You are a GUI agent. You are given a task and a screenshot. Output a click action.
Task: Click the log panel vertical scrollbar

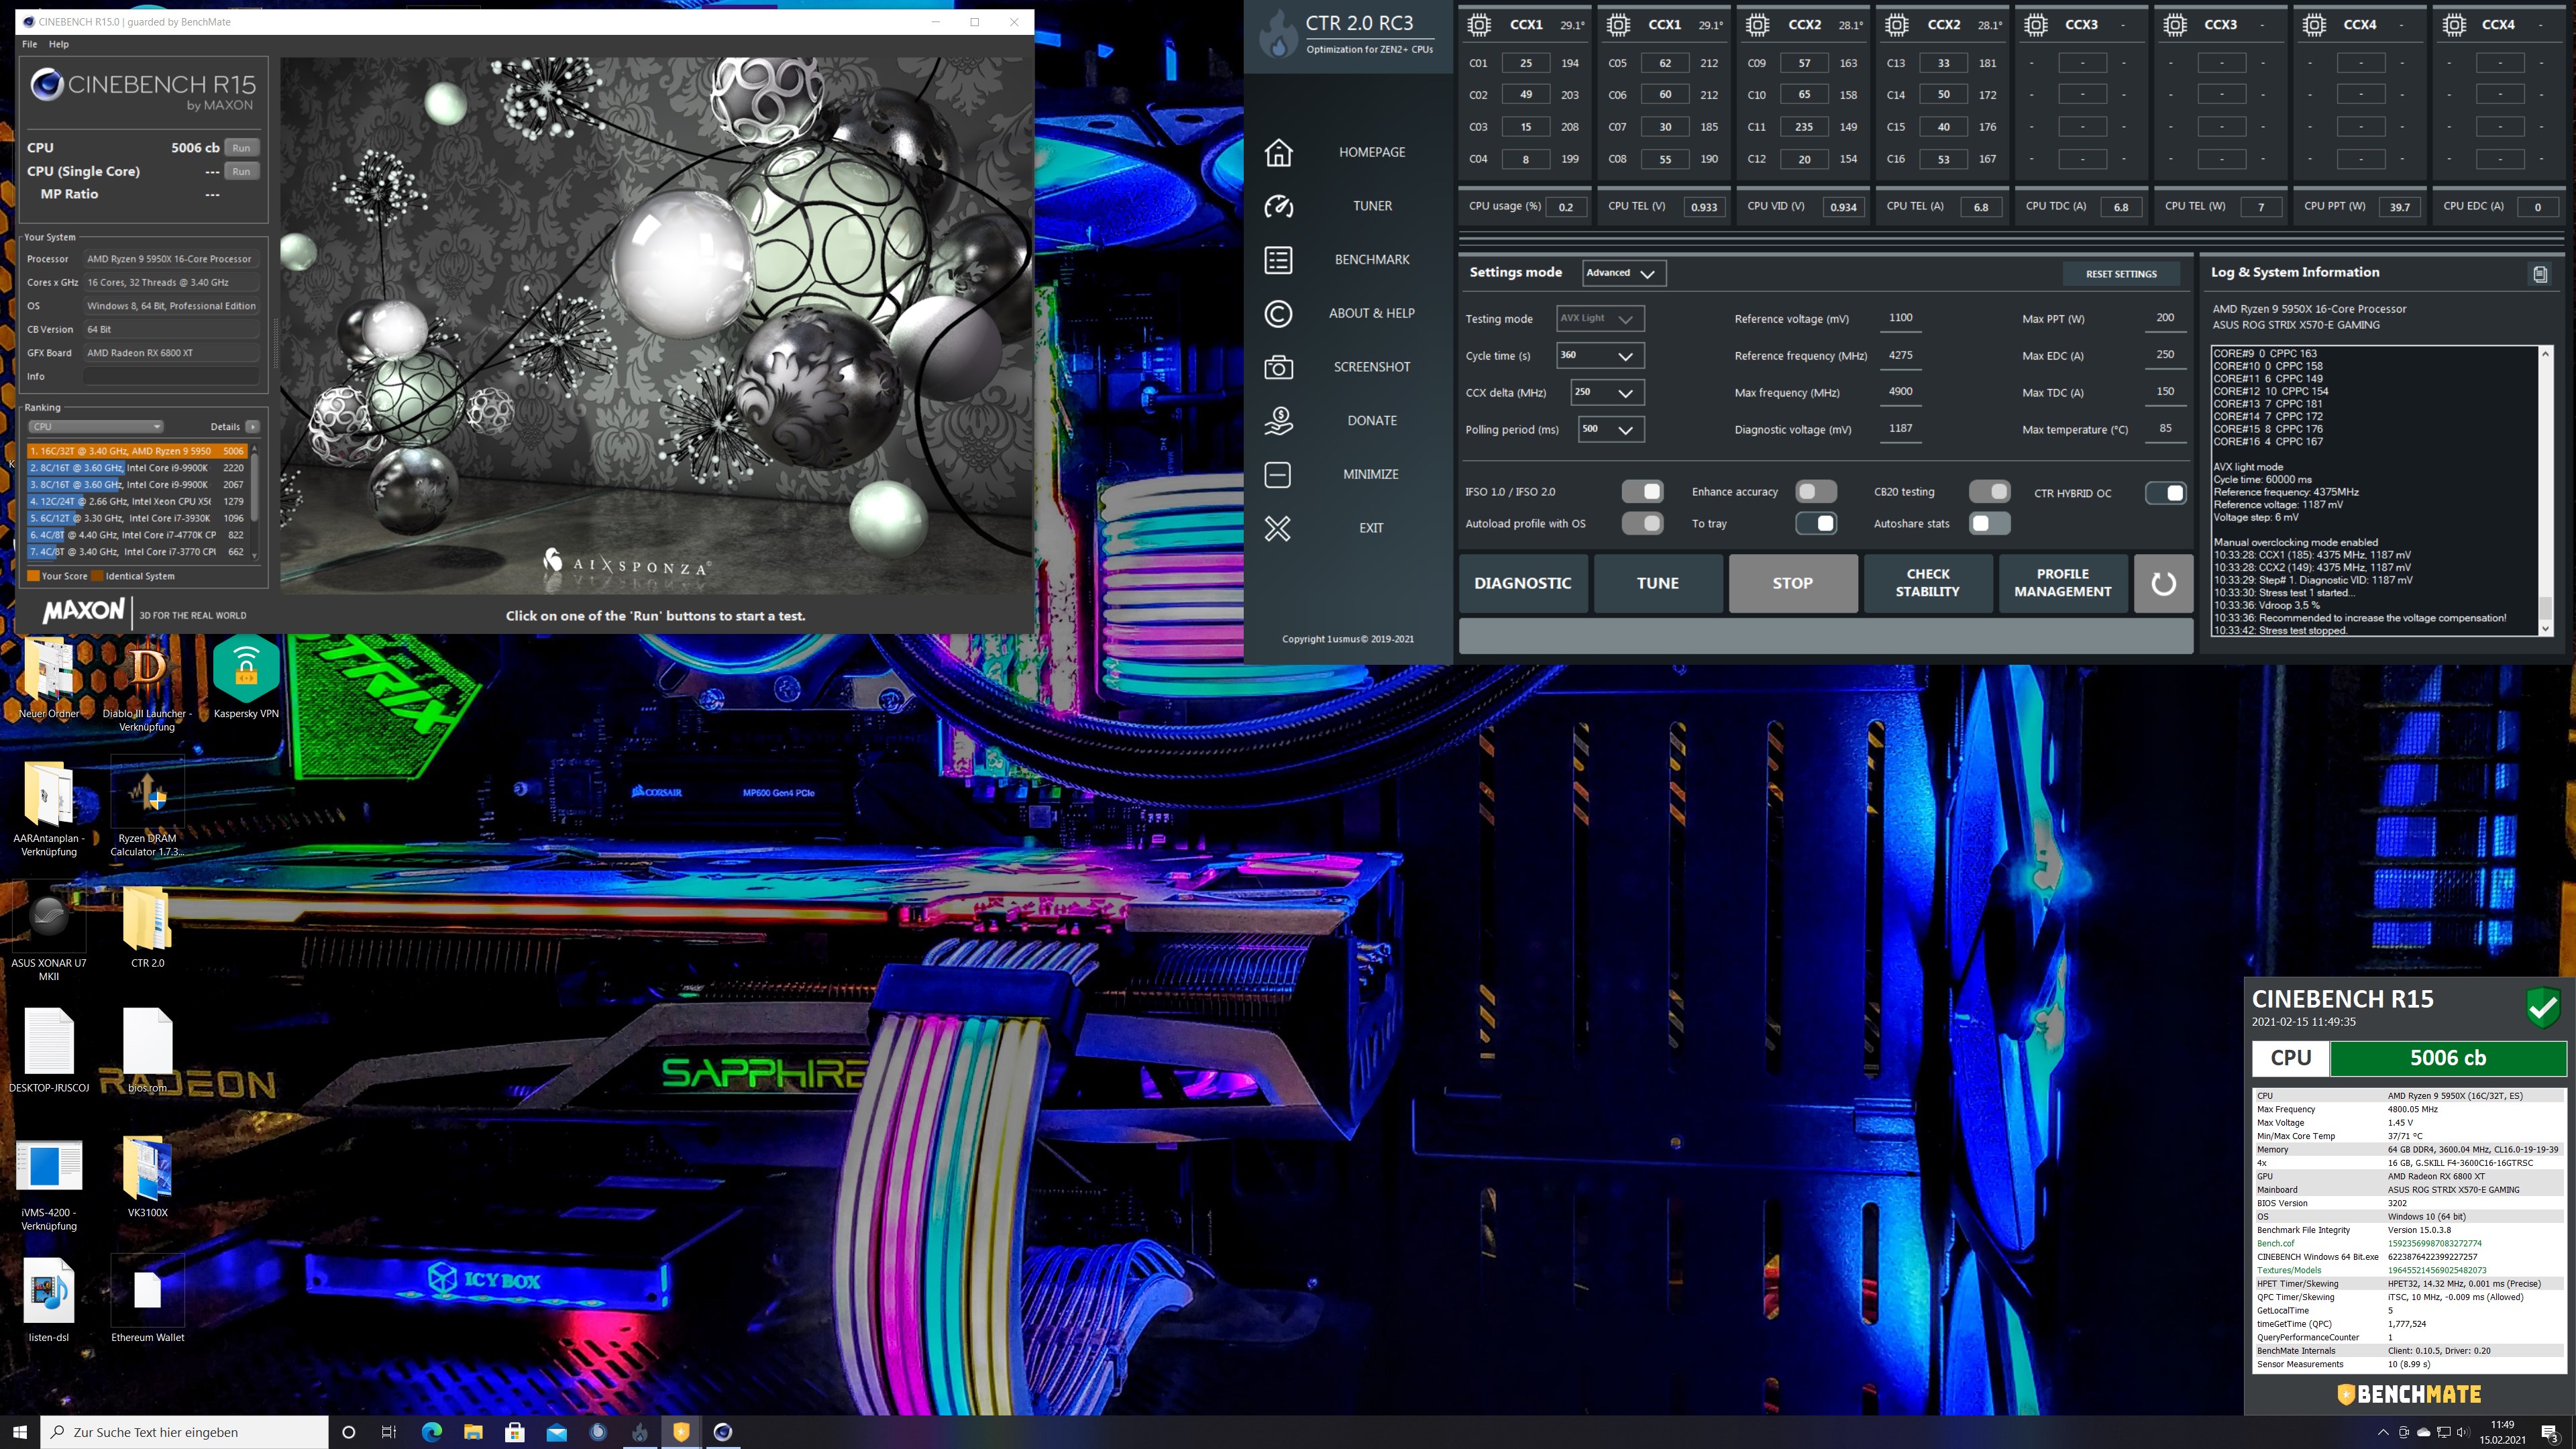pos(2546,491)
